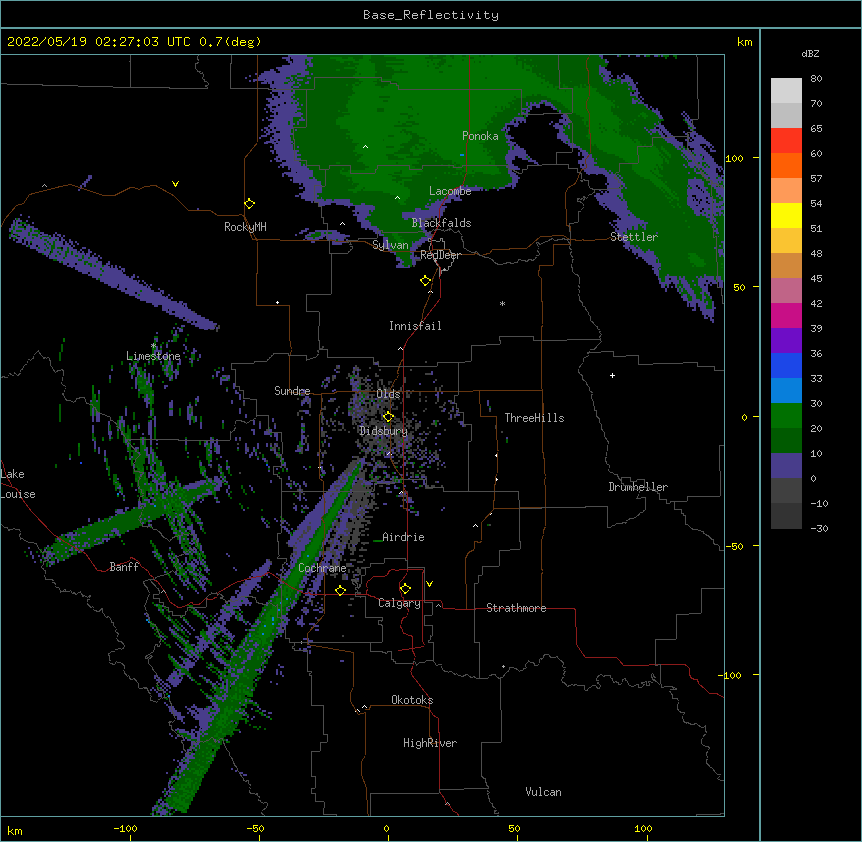Screen dimensions: 862x842
Task: Click the yellow diamond marker above Calgary label
Action: click(405, 589)
